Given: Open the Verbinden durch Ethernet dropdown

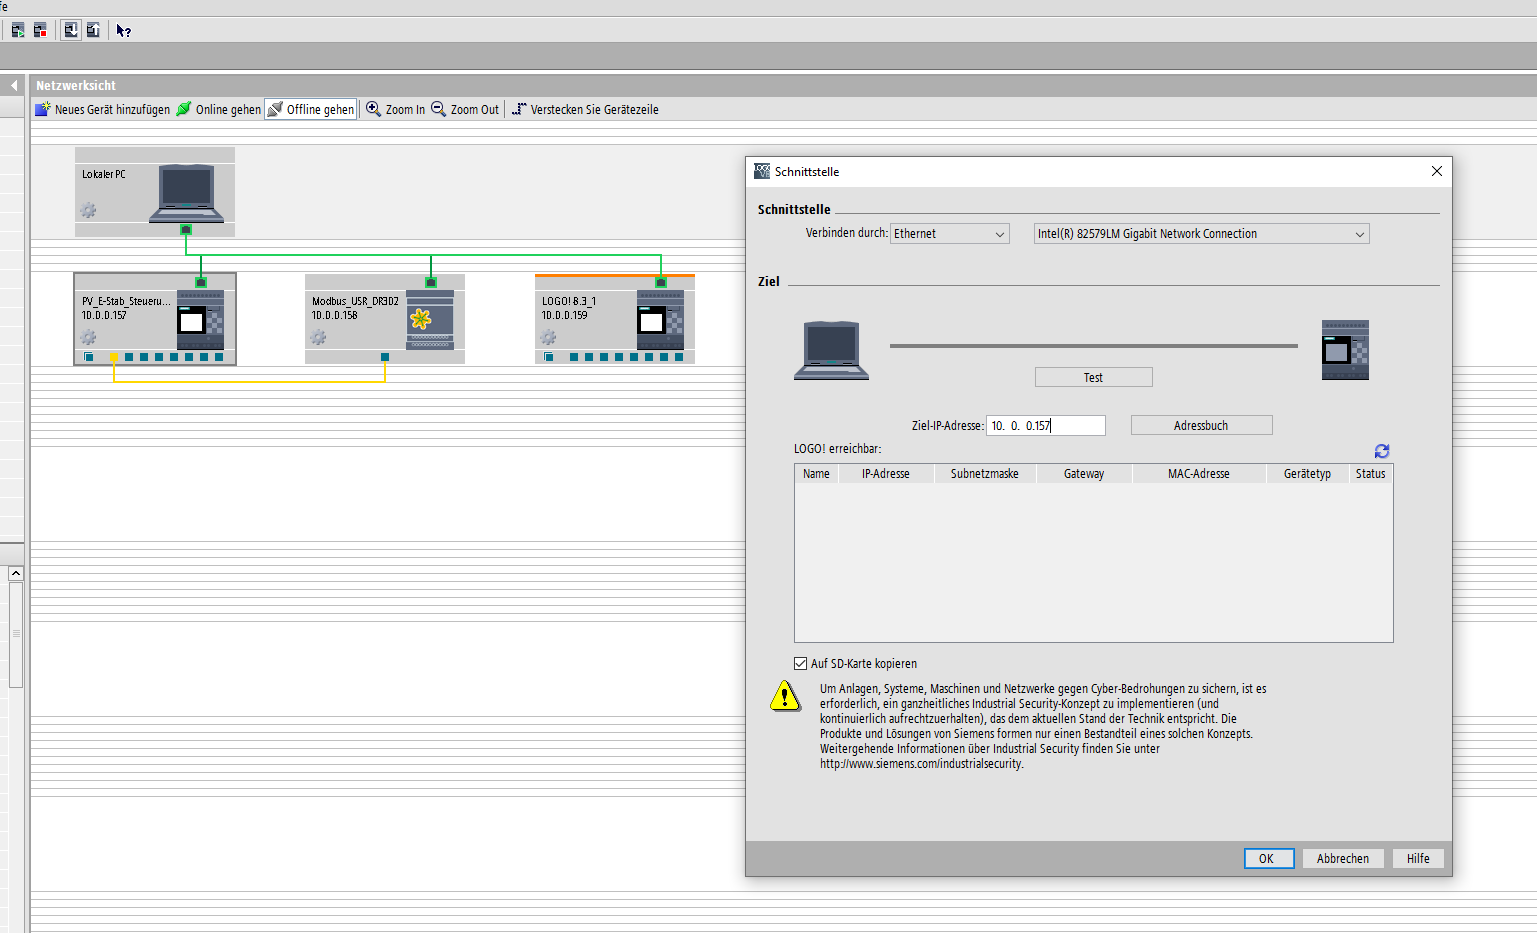Looking at the screenshot, I should tap(949, 233).
